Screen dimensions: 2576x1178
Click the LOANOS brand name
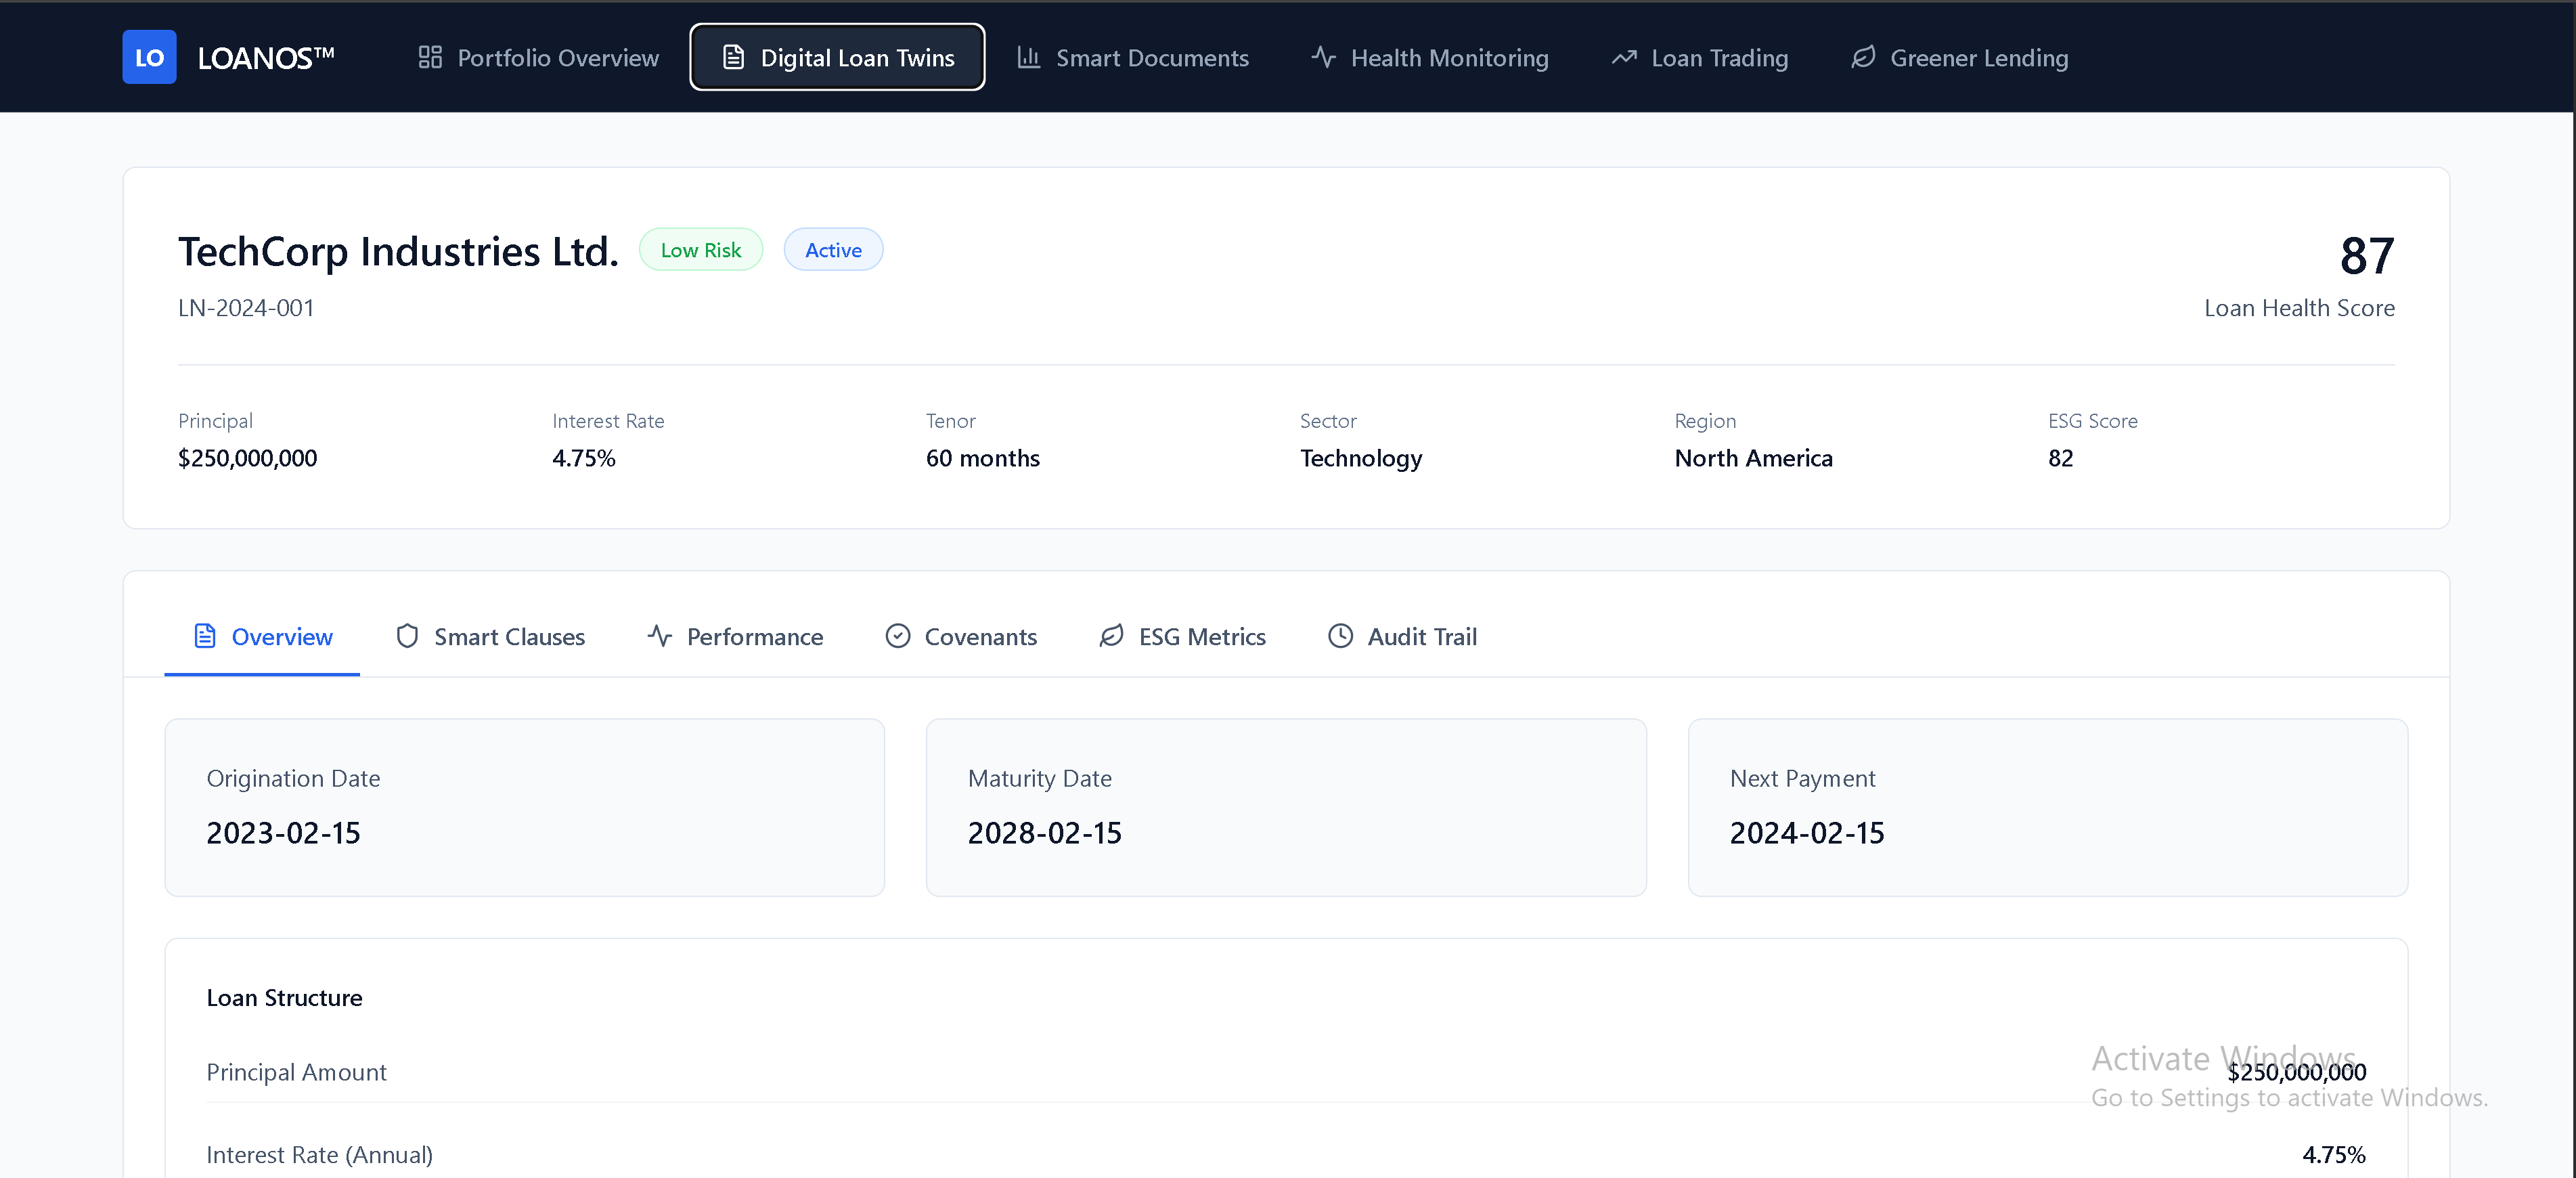coord(265,57)
